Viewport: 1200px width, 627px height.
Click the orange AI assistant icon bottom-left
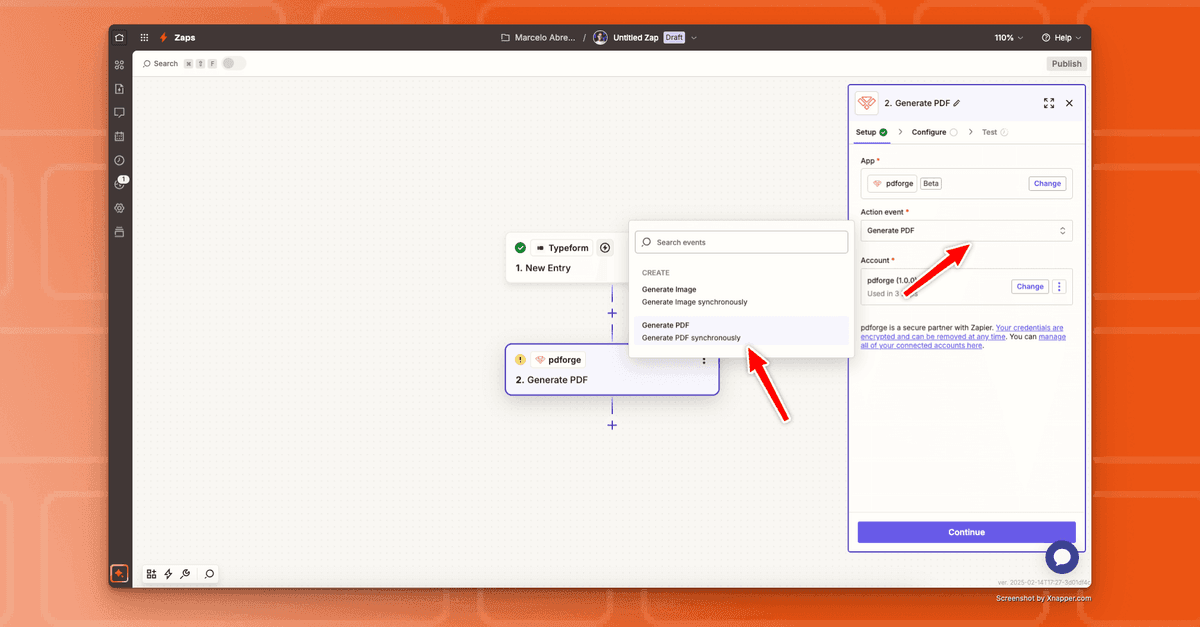[x=119, y=574]
